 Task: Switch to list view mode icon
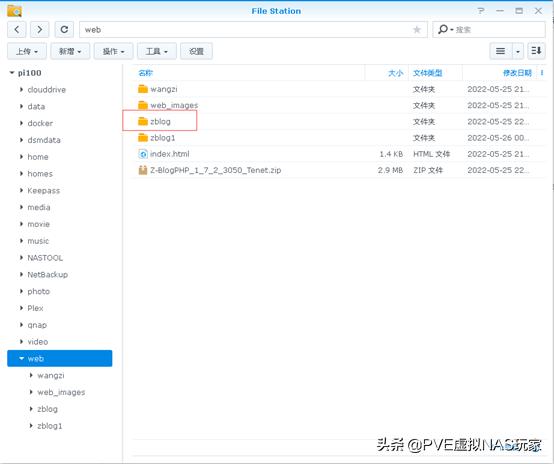[500, 51]
